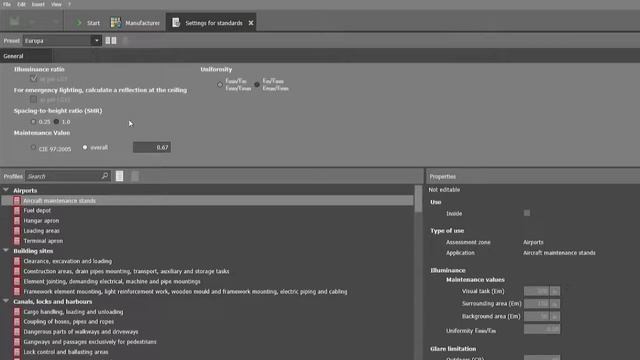
Task: Switch to the Start tab
Action: point(87,23)
